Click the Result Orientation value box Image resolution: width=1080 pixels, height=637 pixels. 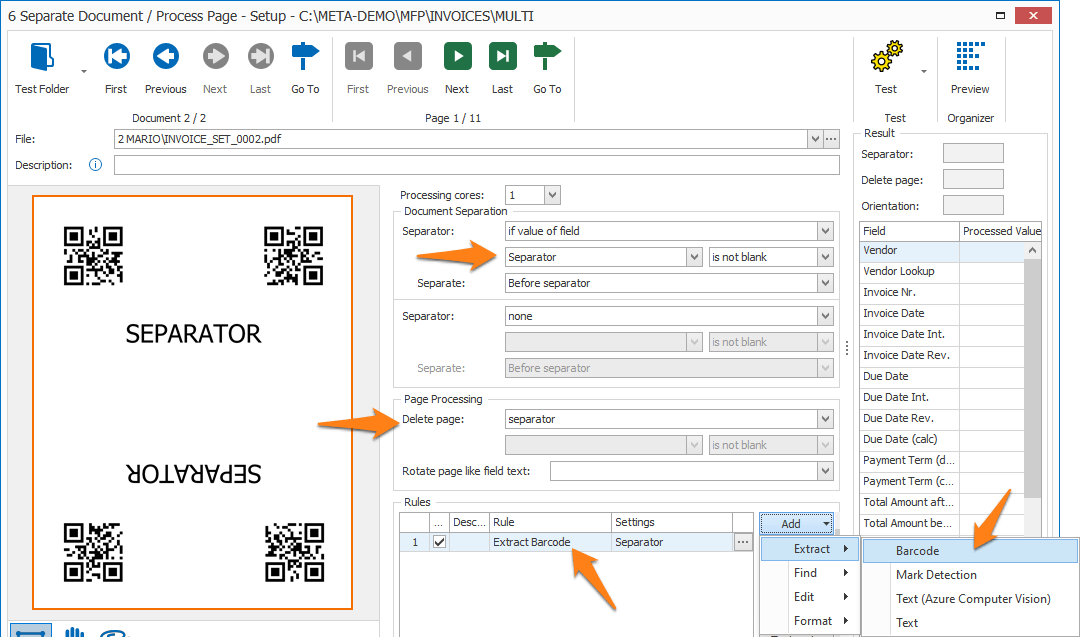click(973, 205)
